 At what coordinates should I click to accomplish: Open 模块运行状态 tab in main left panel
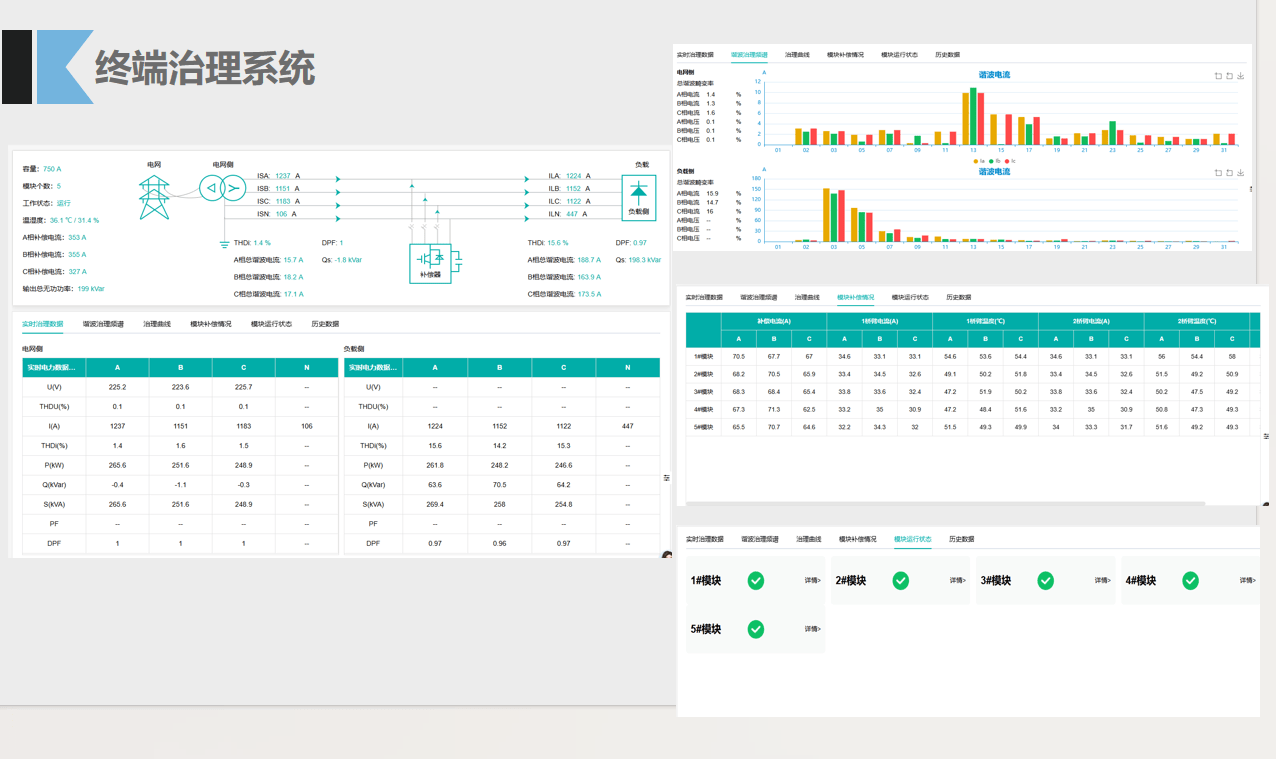pos(271,324)
